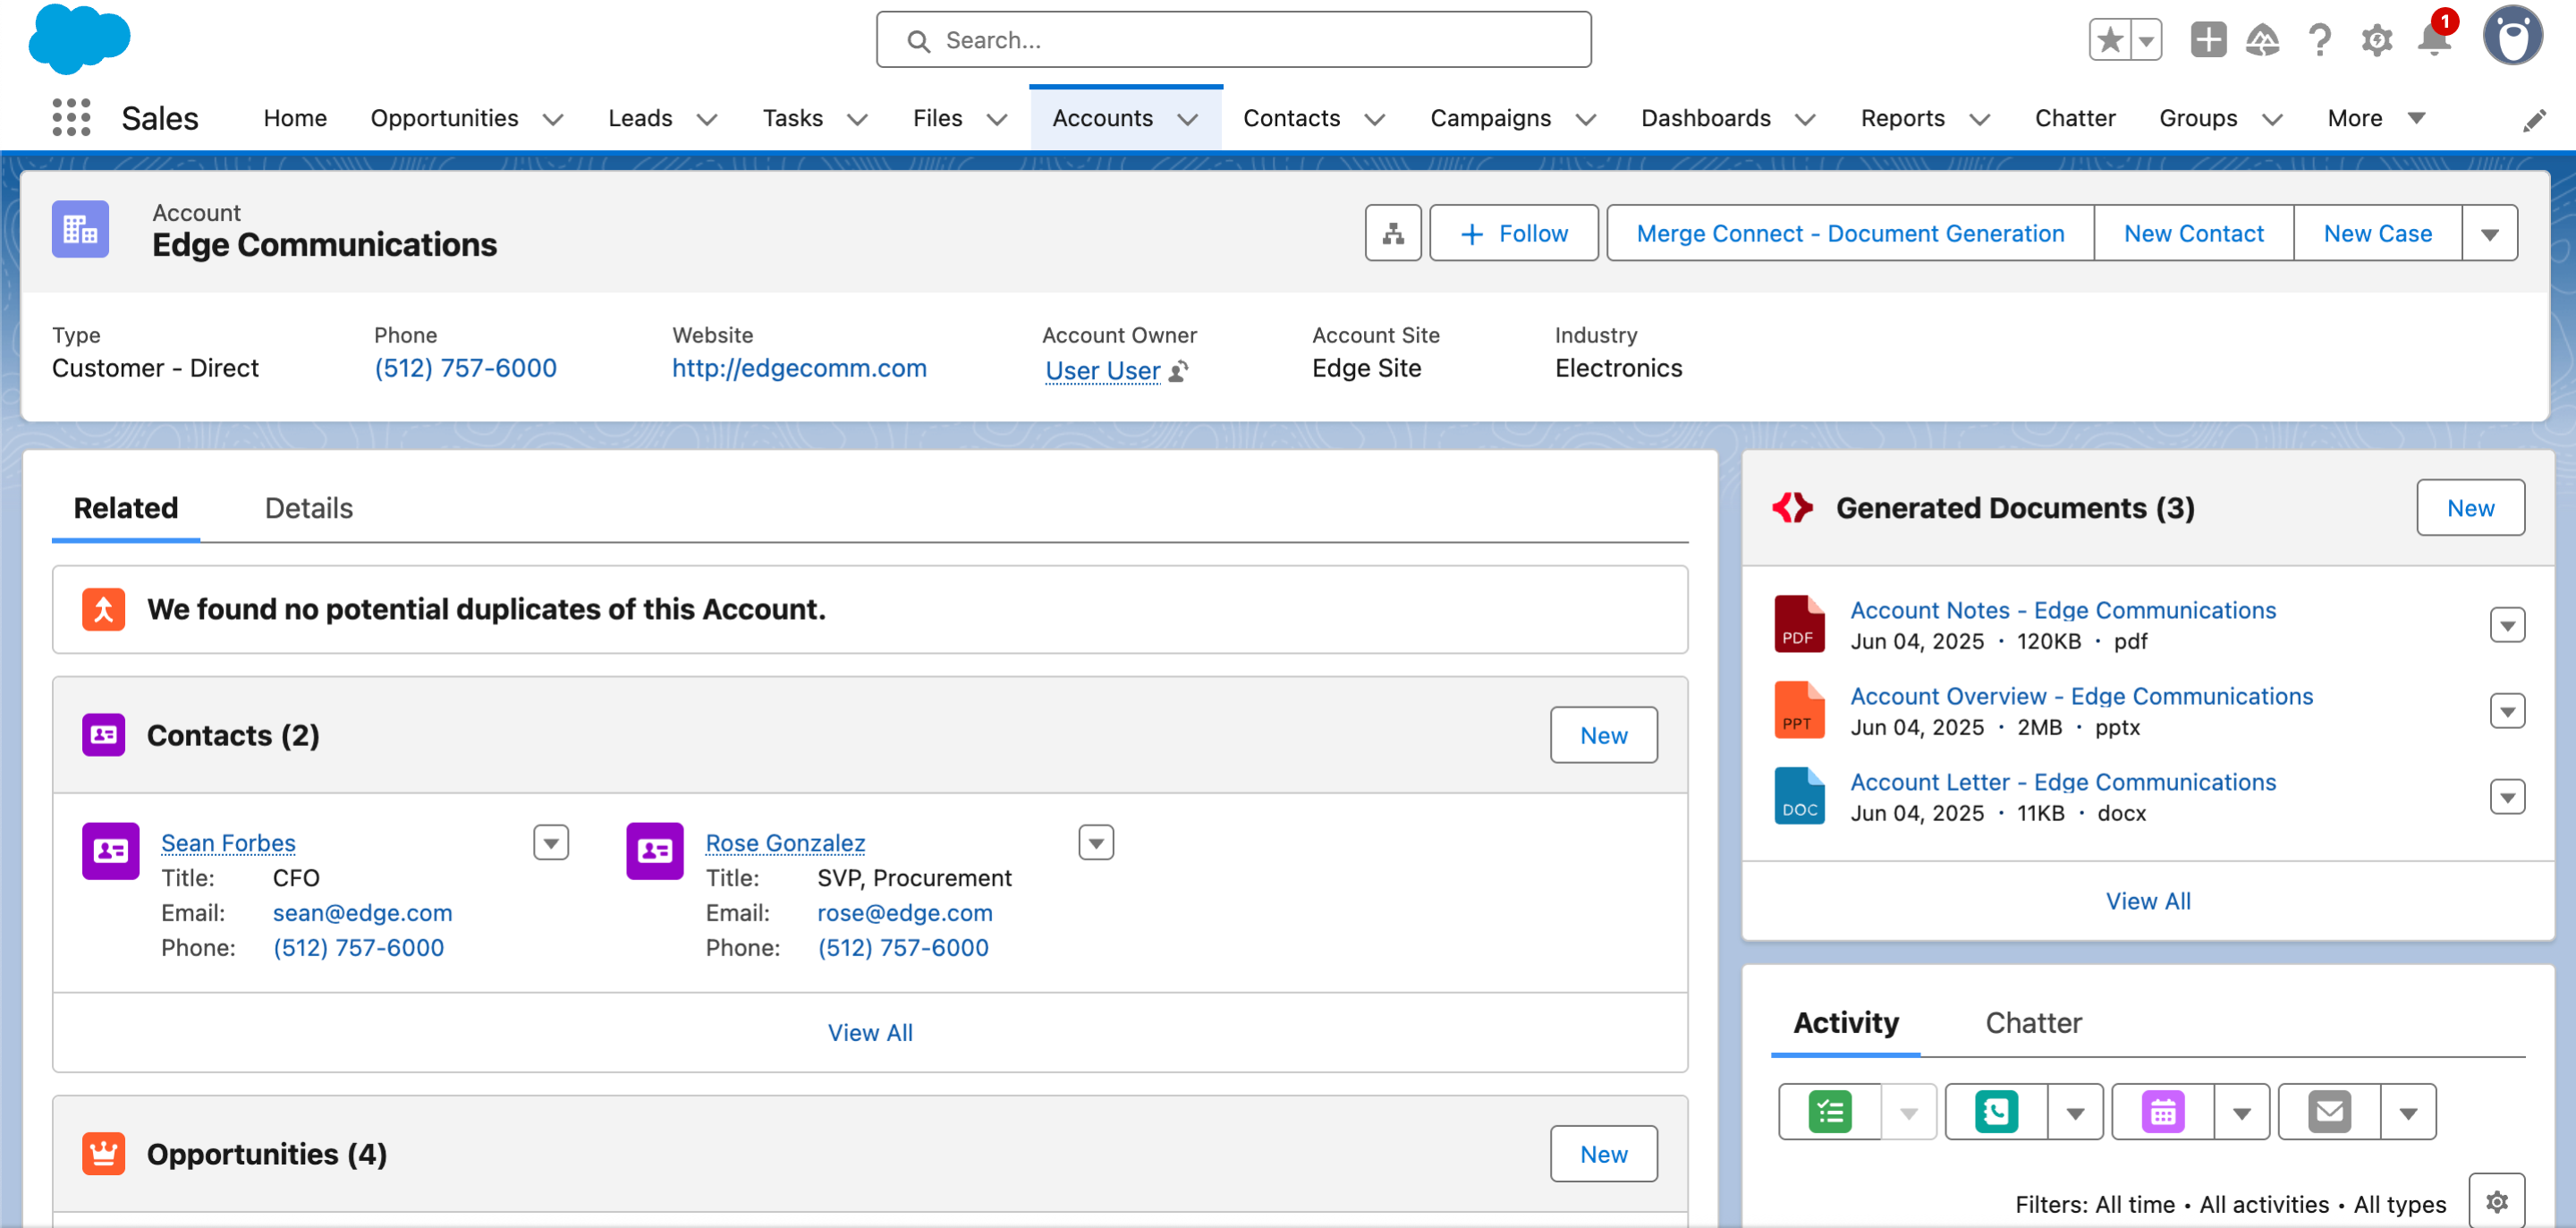Expand more account actions next to New Case
This screenshot has height=1228, width=2576.
click(2489, 233)
